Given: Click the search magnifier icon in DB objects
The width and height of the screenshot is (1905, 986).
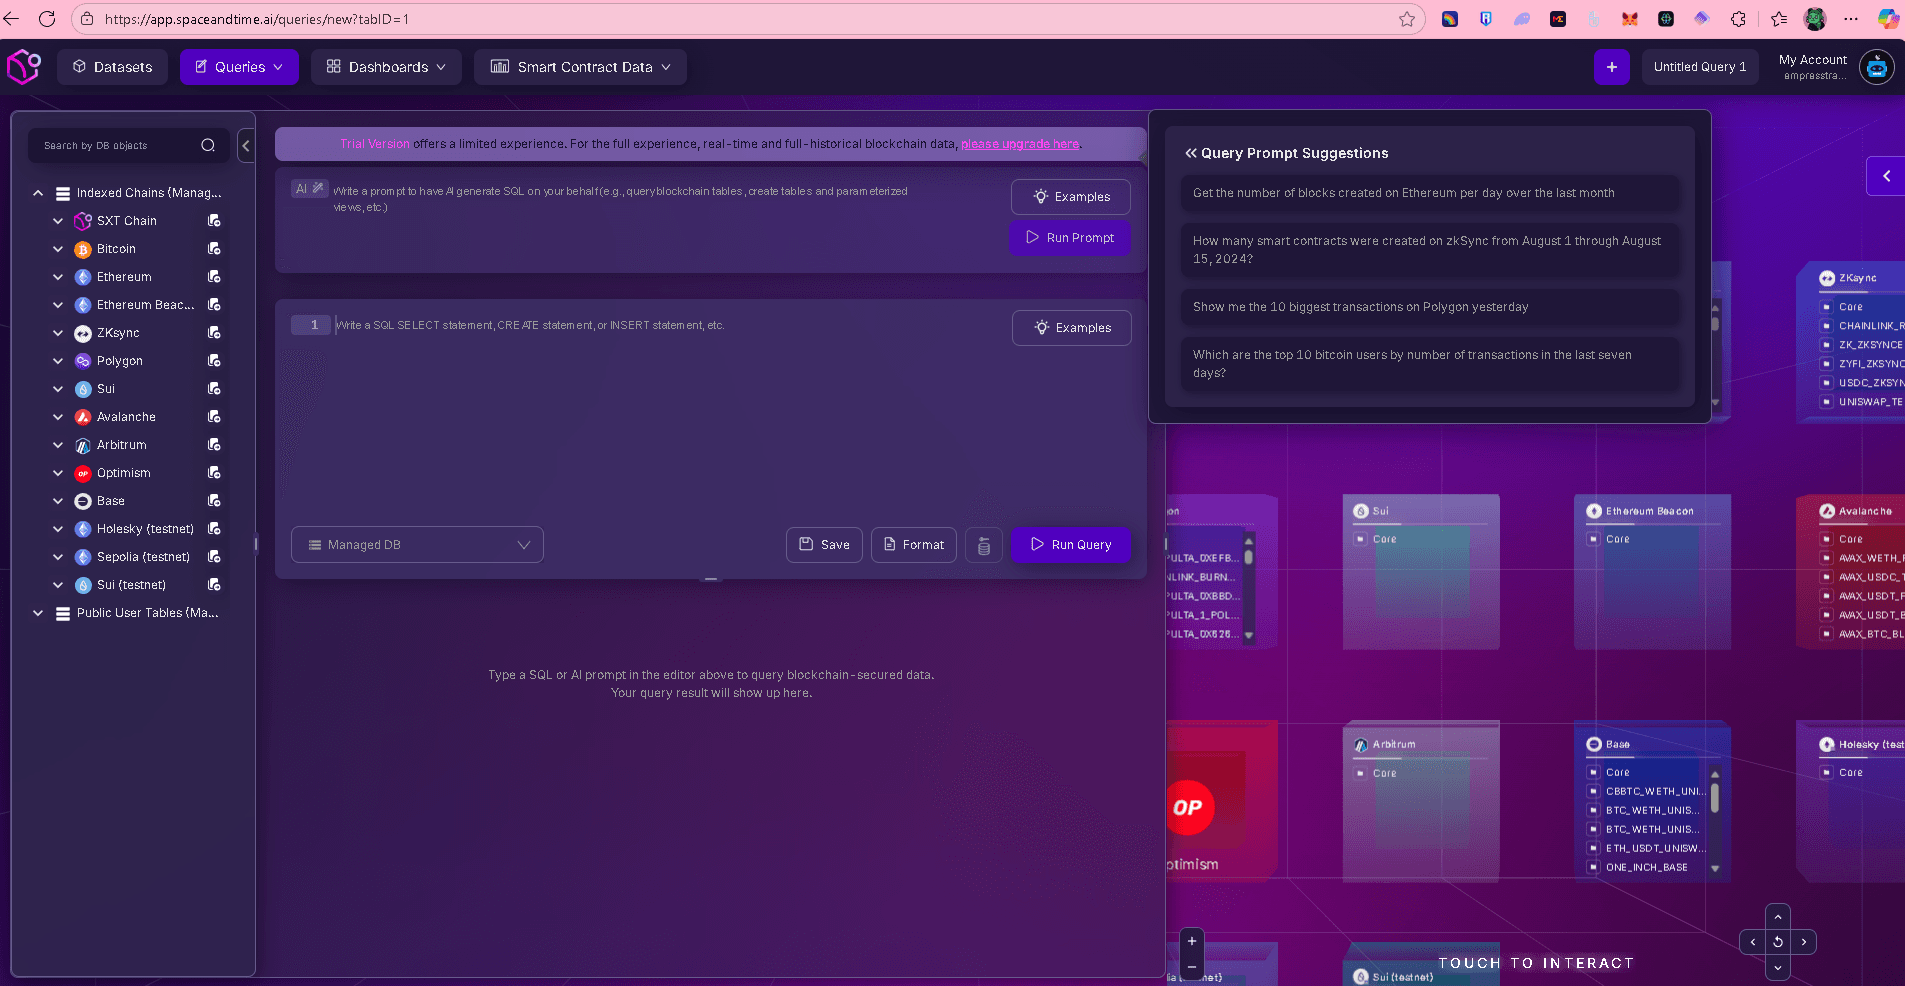Looking at the screenshot, I should (208, 145).
